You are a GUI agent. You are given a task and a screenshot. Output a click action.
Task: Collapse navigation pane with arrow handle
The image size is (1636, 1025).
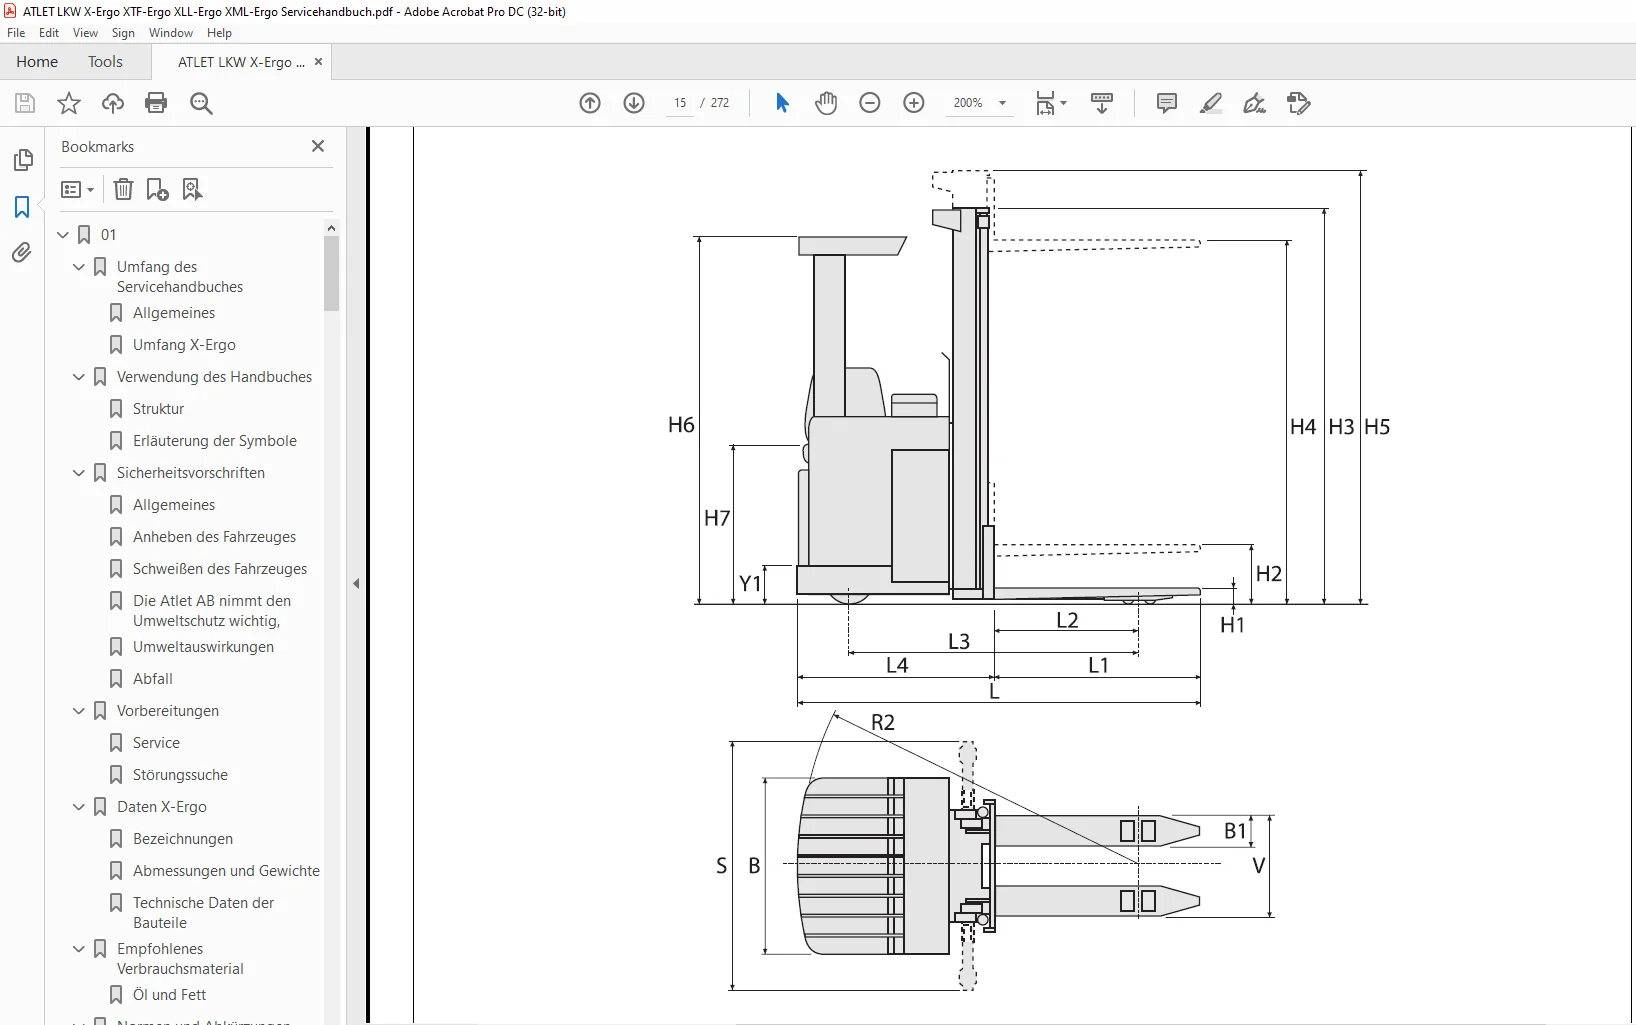pyautogui.click(x=356, y=583)
